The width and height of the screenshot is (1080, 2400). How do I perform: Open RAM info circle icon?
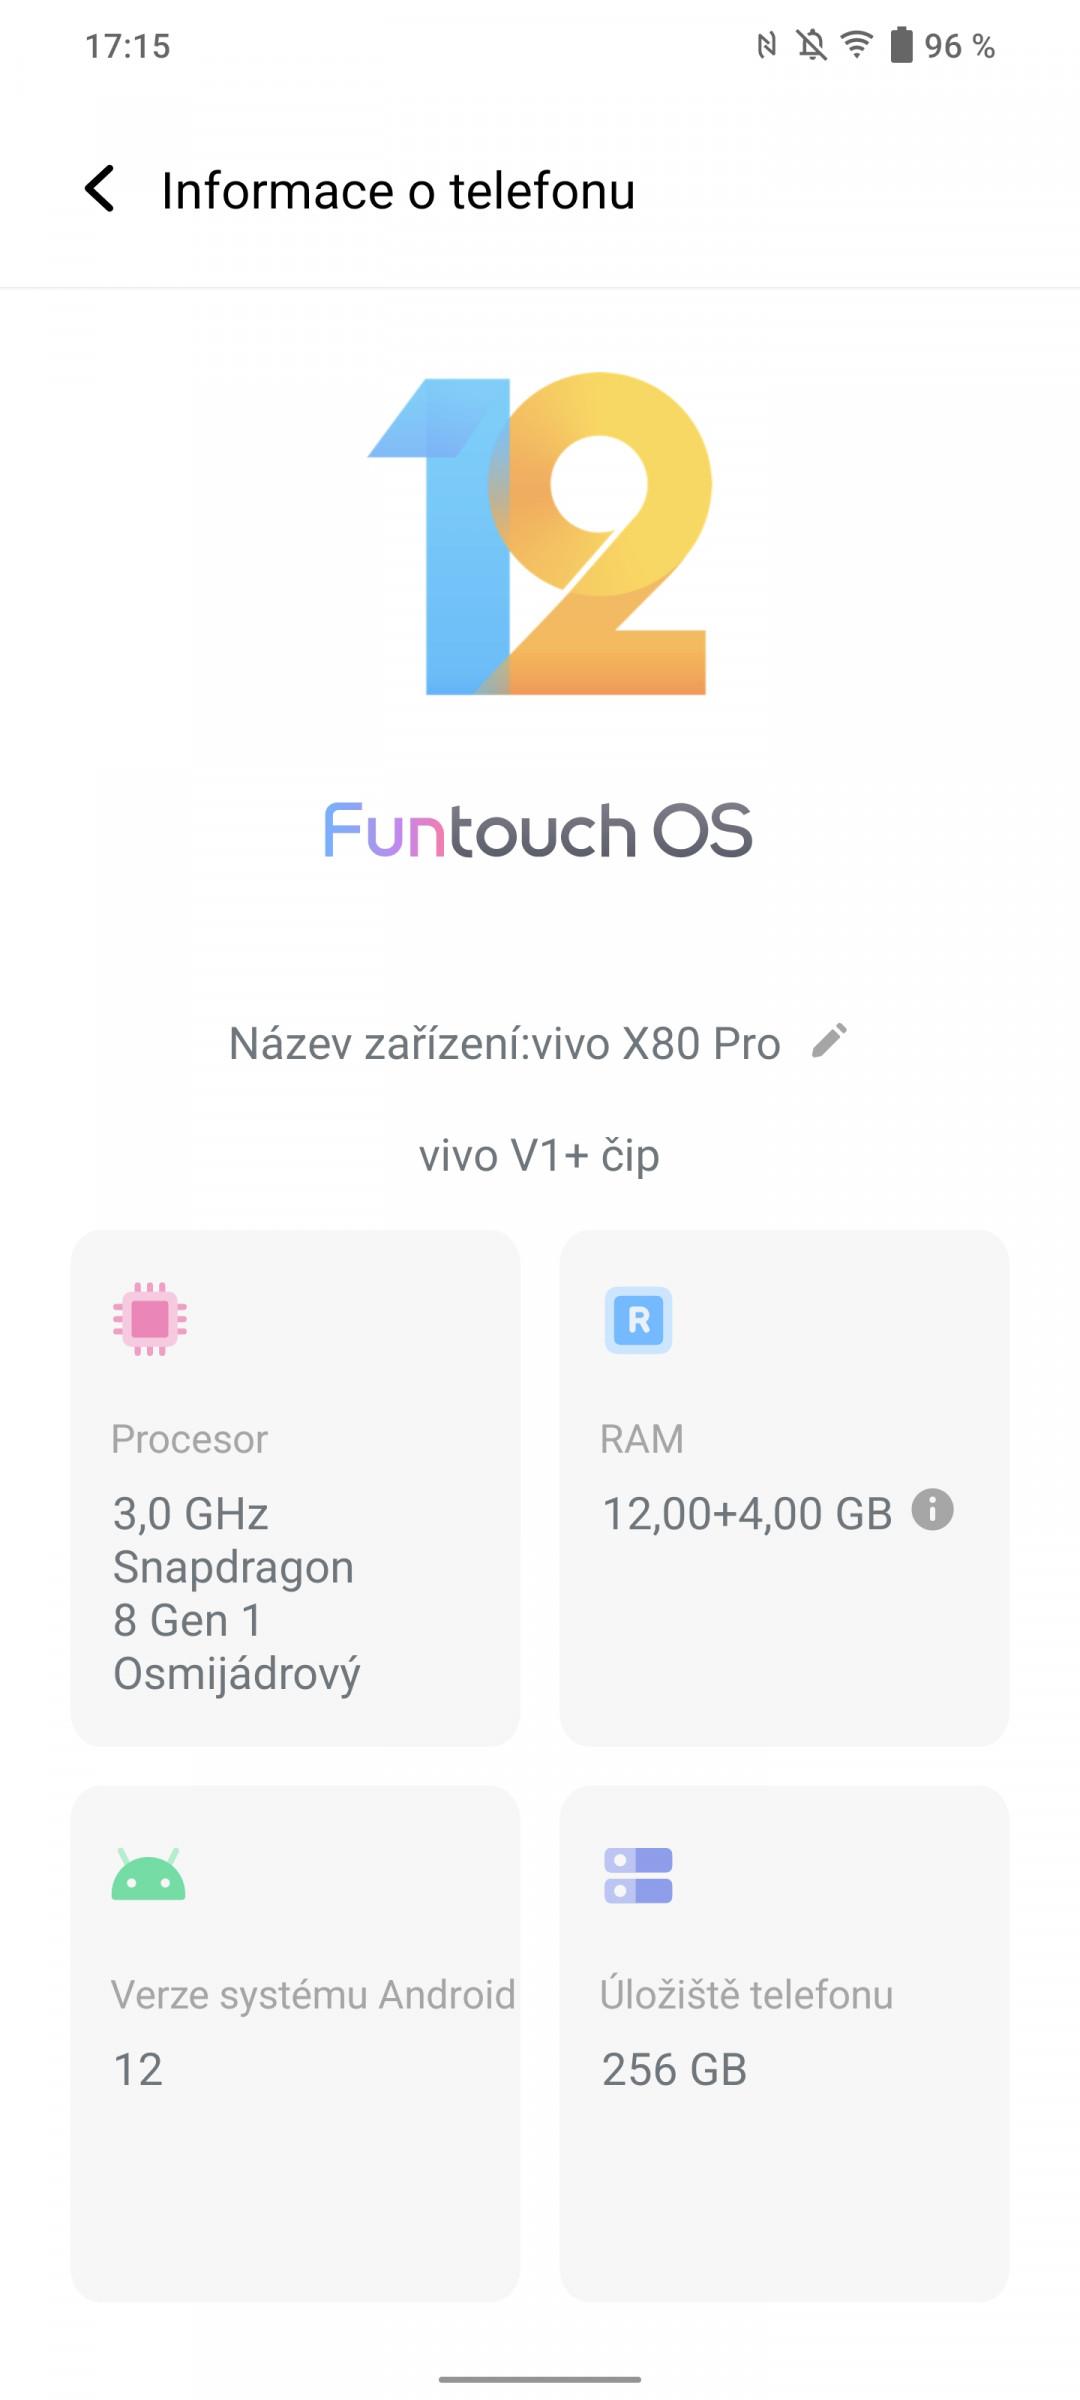coord(932,1509)
